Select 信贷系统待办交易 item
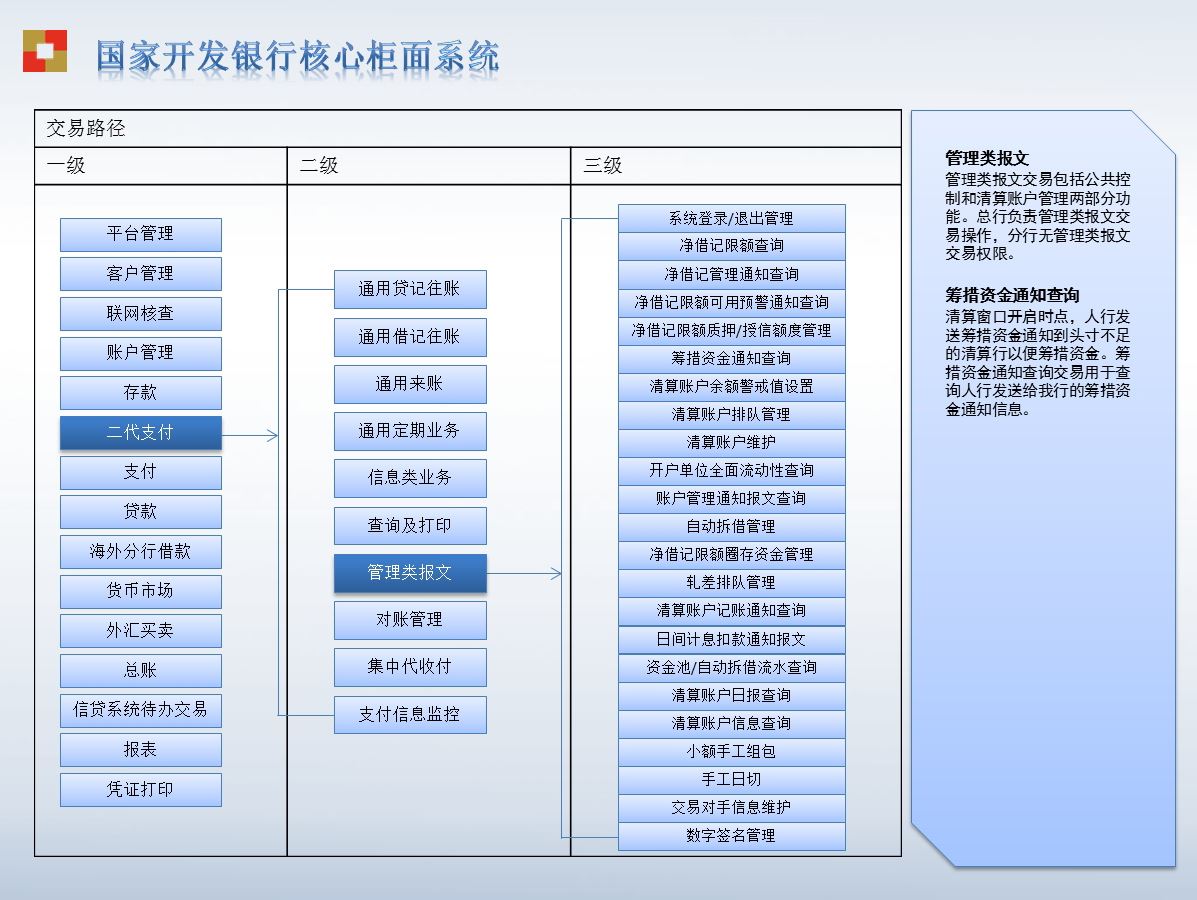The width and height of the screenshot is (1197, 900). click(141, 711)
